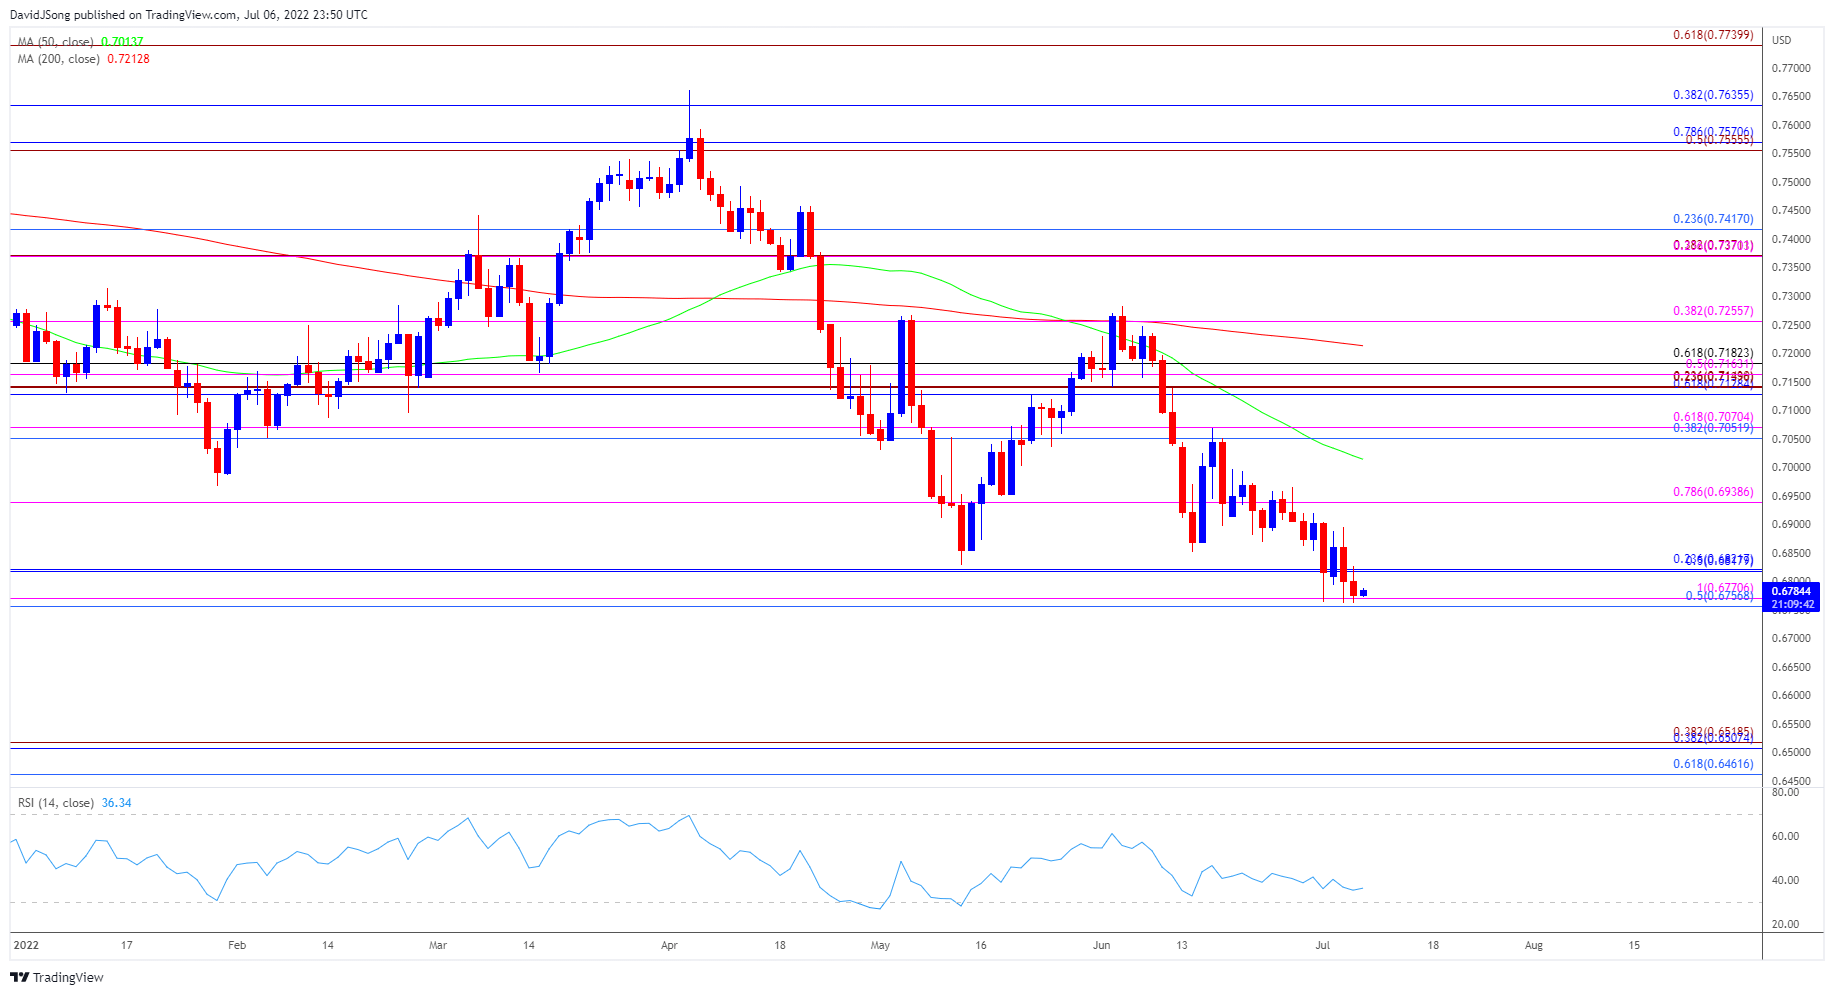Select Fibonacci label 0.786(0.69386)
The width and height of the screenshot is (1834, 995).
point(1713,492)
